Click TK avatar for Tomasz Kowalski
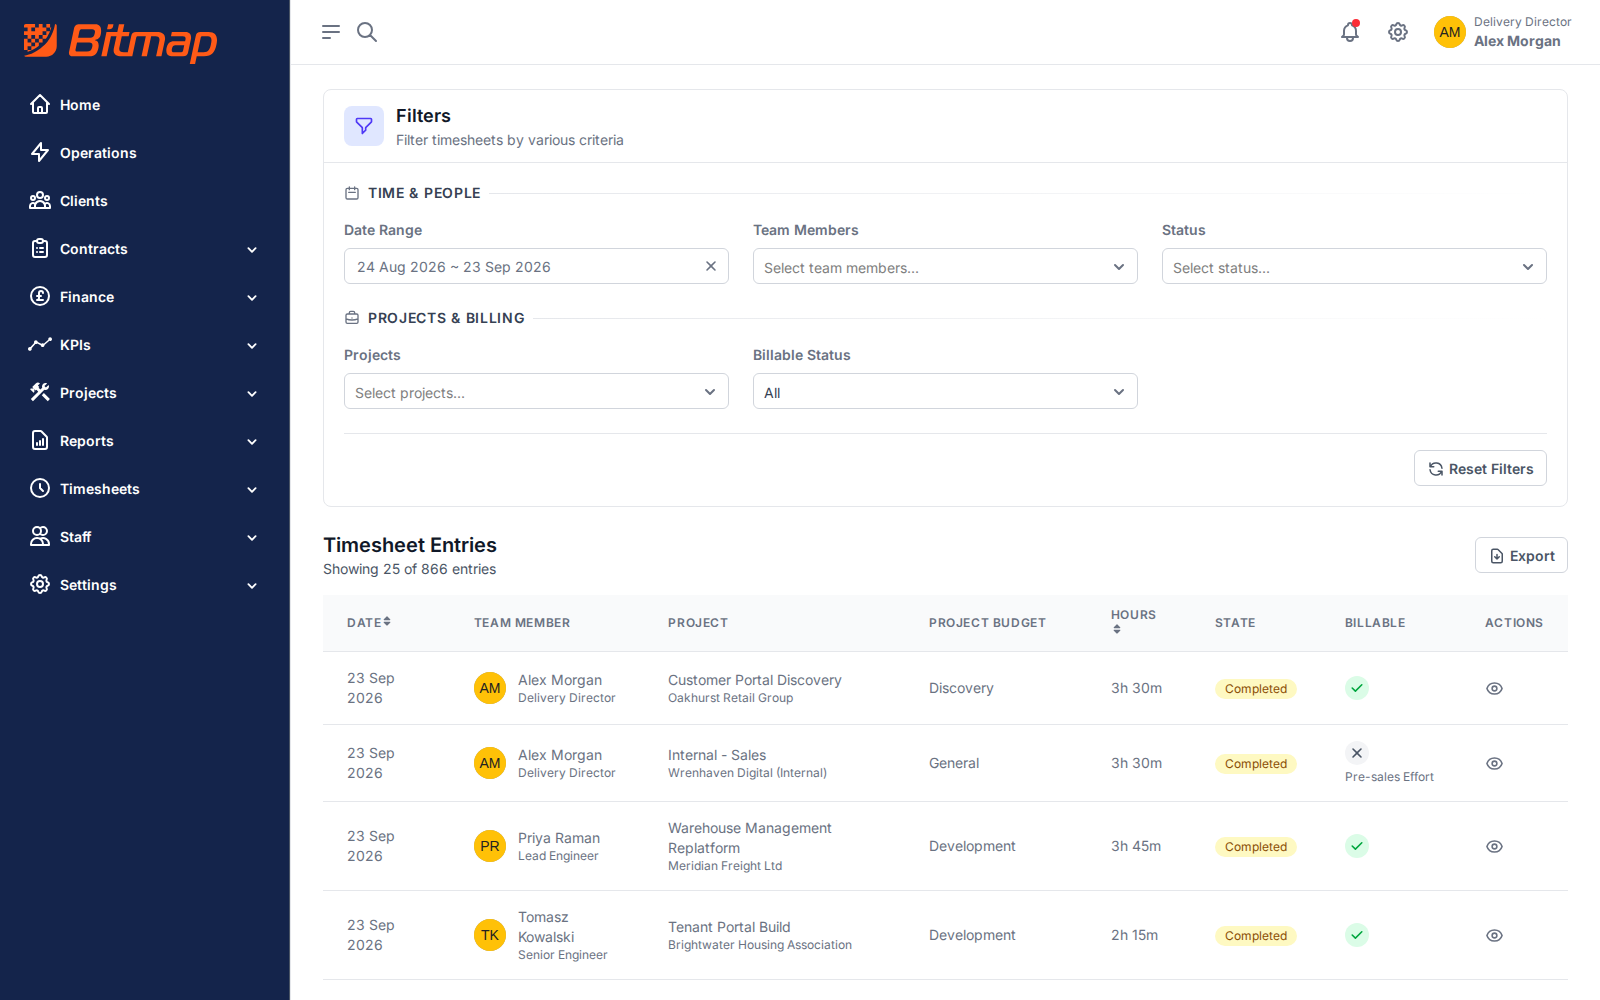This screenshot has height=1000, width=1600. point(490,935)
